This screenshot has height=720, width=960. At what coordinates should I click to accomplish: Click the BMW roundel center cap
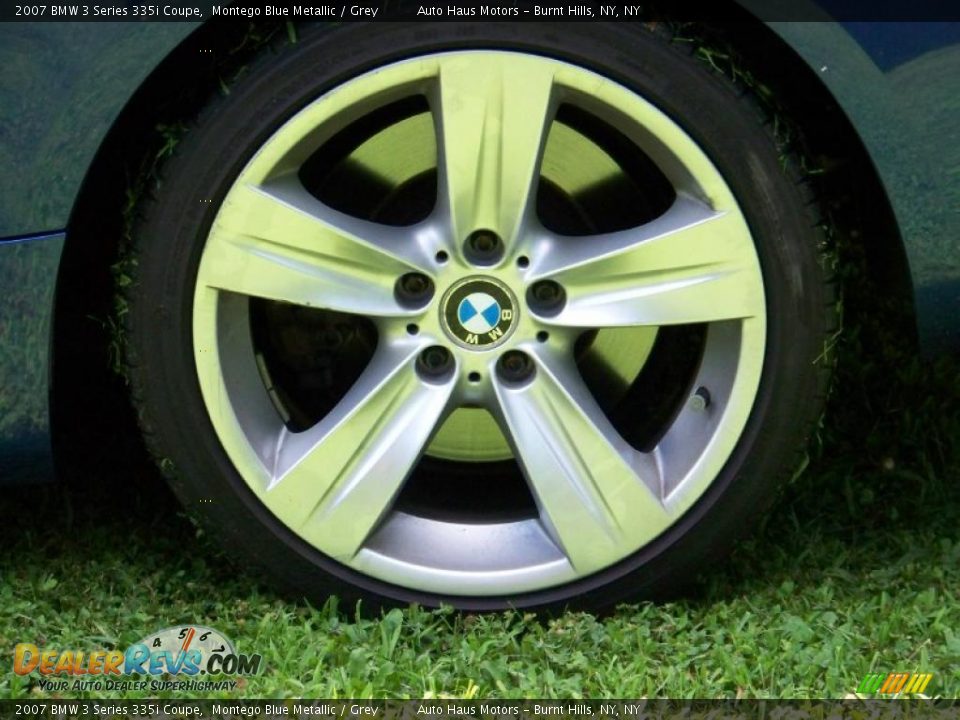(479, 313)
